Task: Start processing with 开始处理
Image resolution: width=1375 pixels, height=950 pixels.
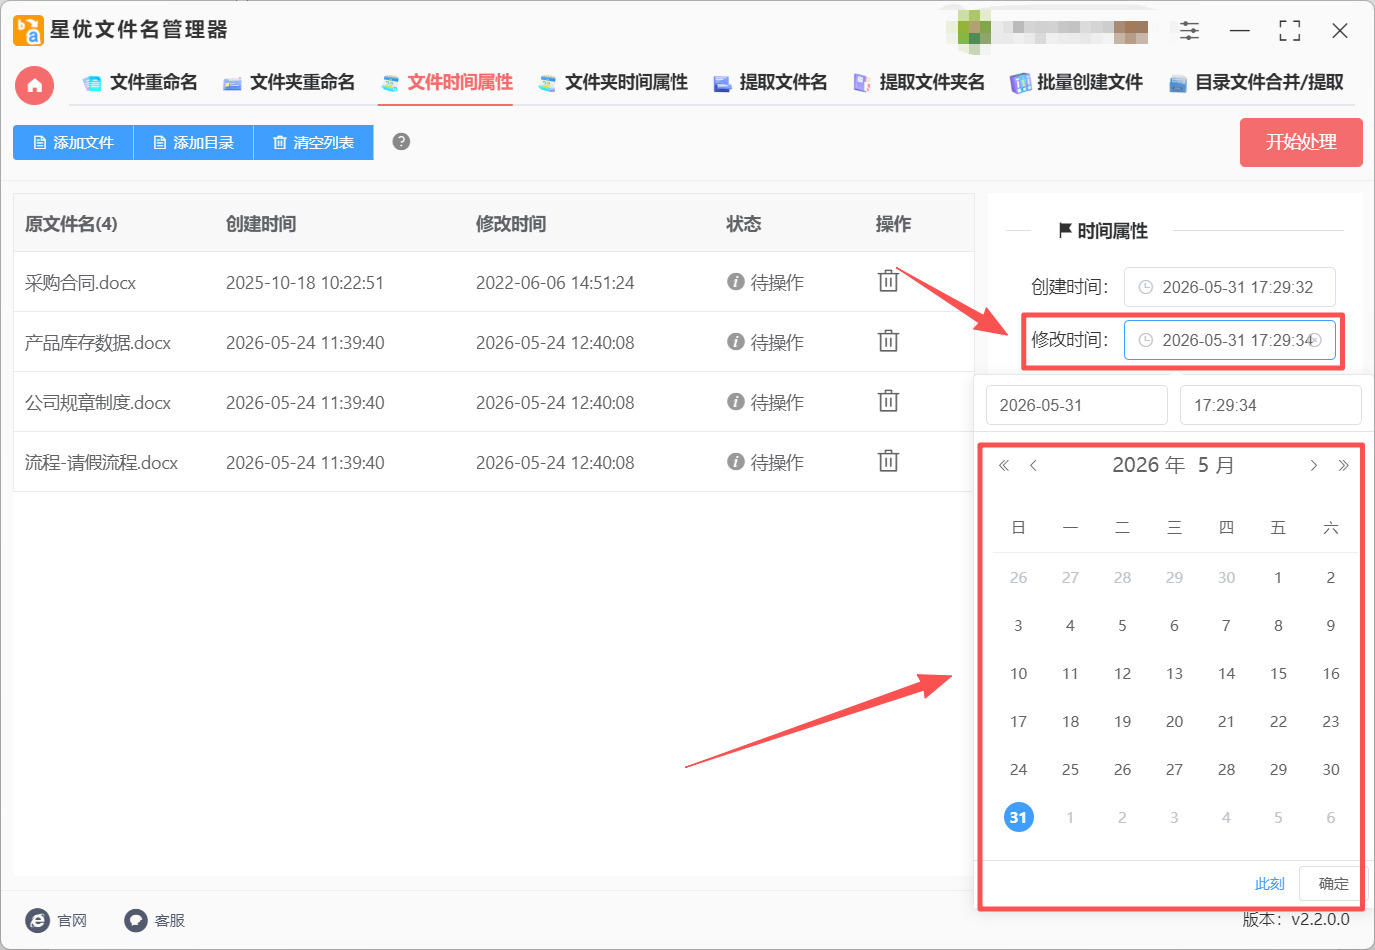Action: 1301,143
